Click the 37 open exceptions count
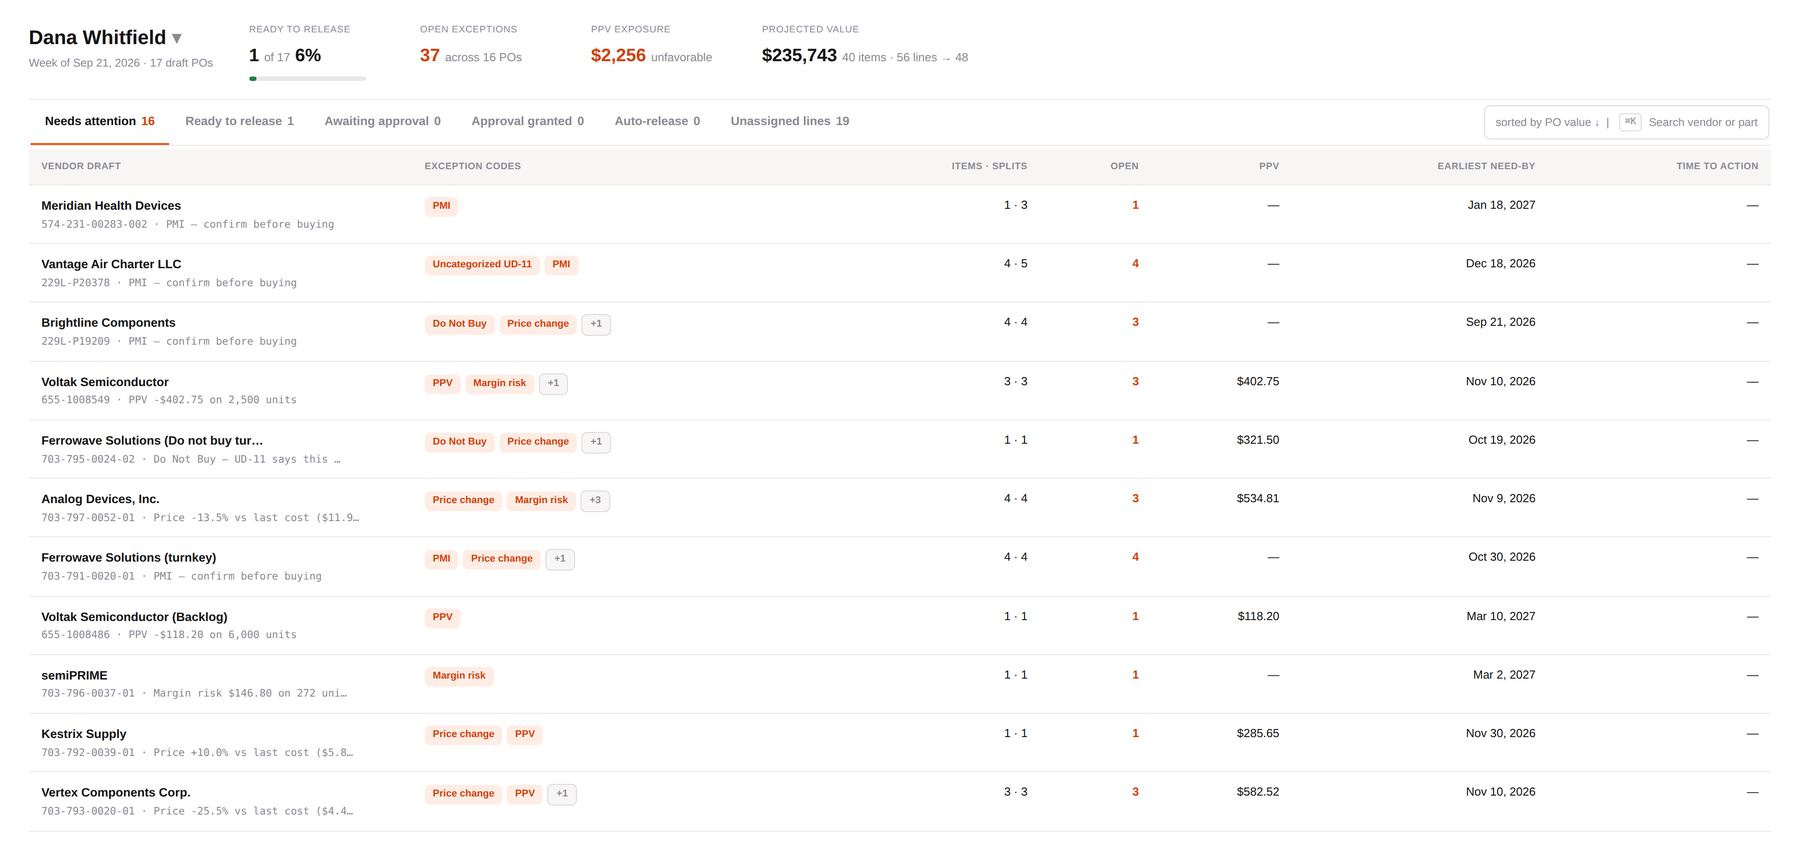 430,56
